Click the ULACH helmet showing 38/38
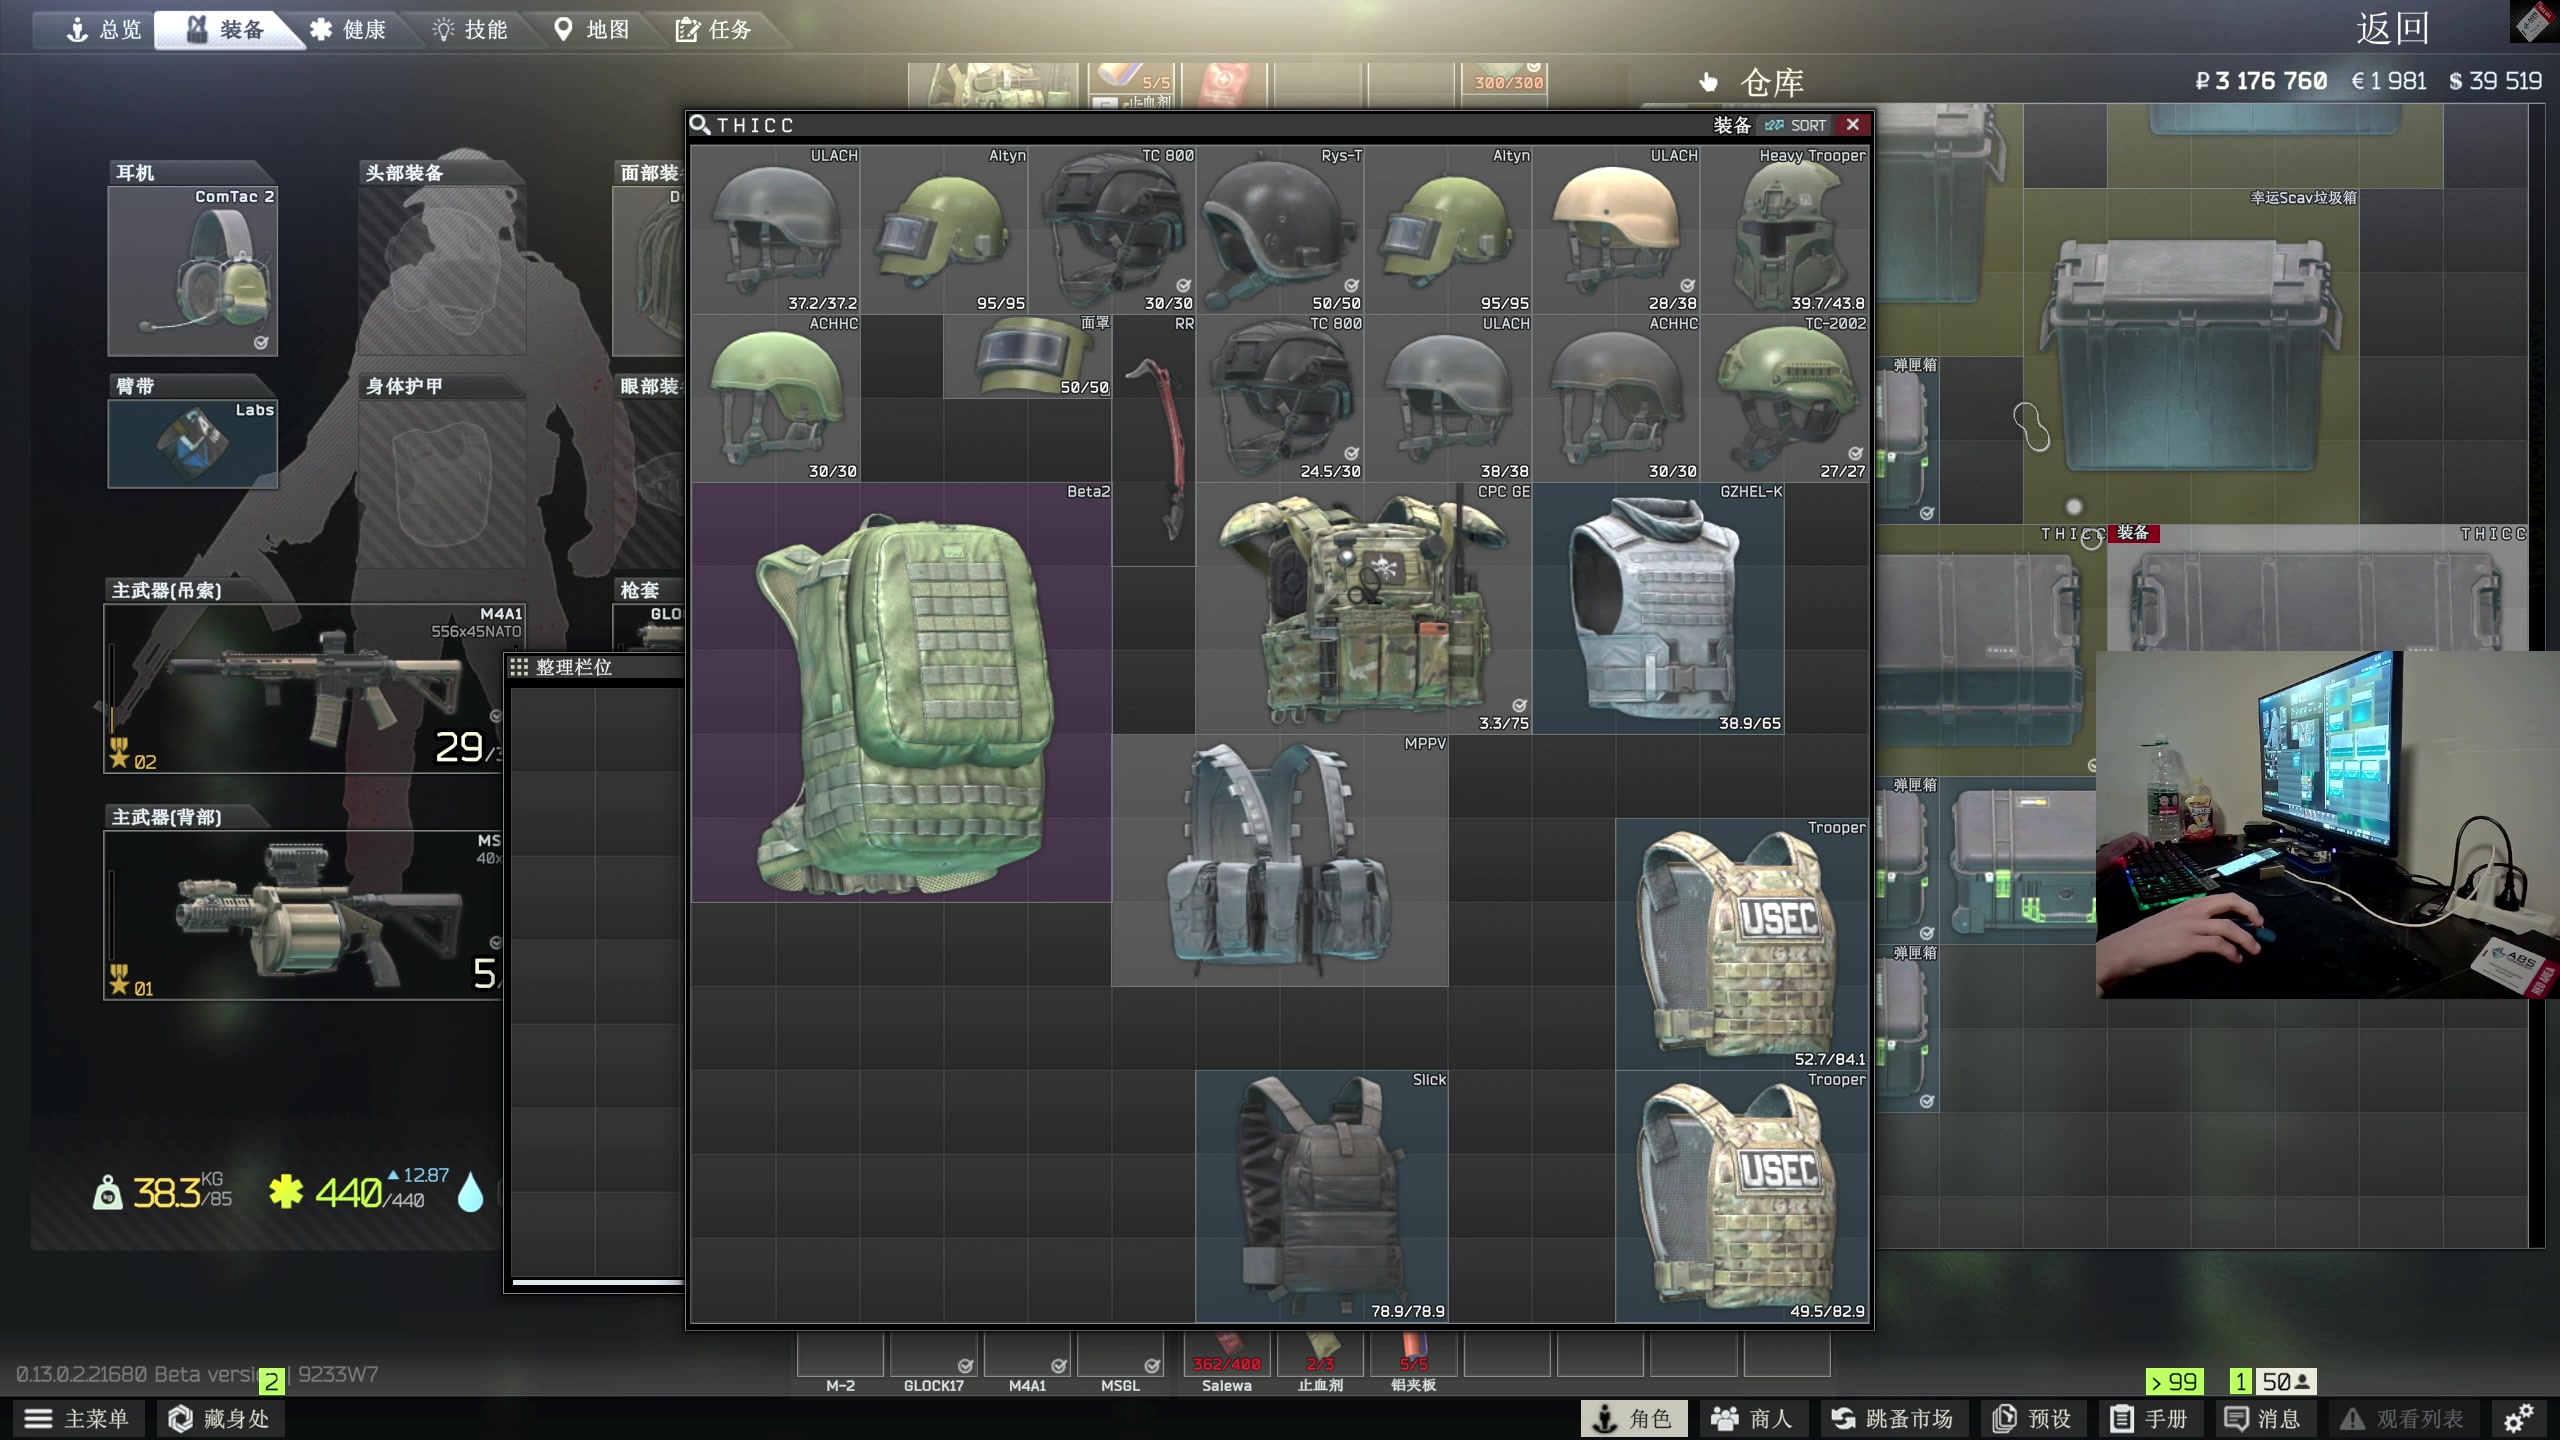 pyautogui.click(x=1448, y=398)
